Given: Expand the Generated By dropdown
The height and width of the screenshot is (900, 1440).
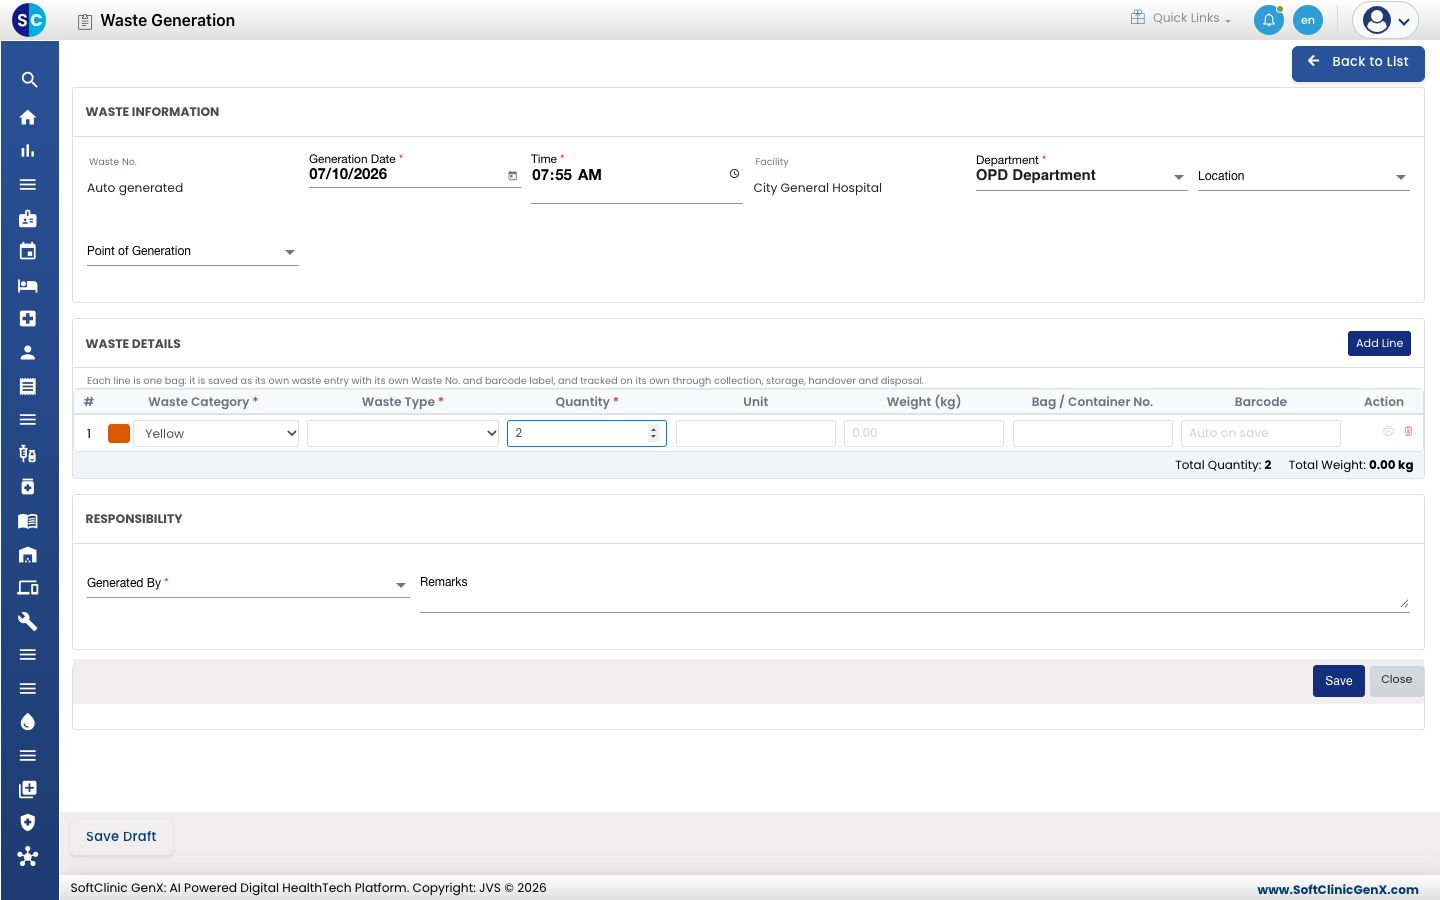Looking at the screenshot, I should tap(247, 584).
